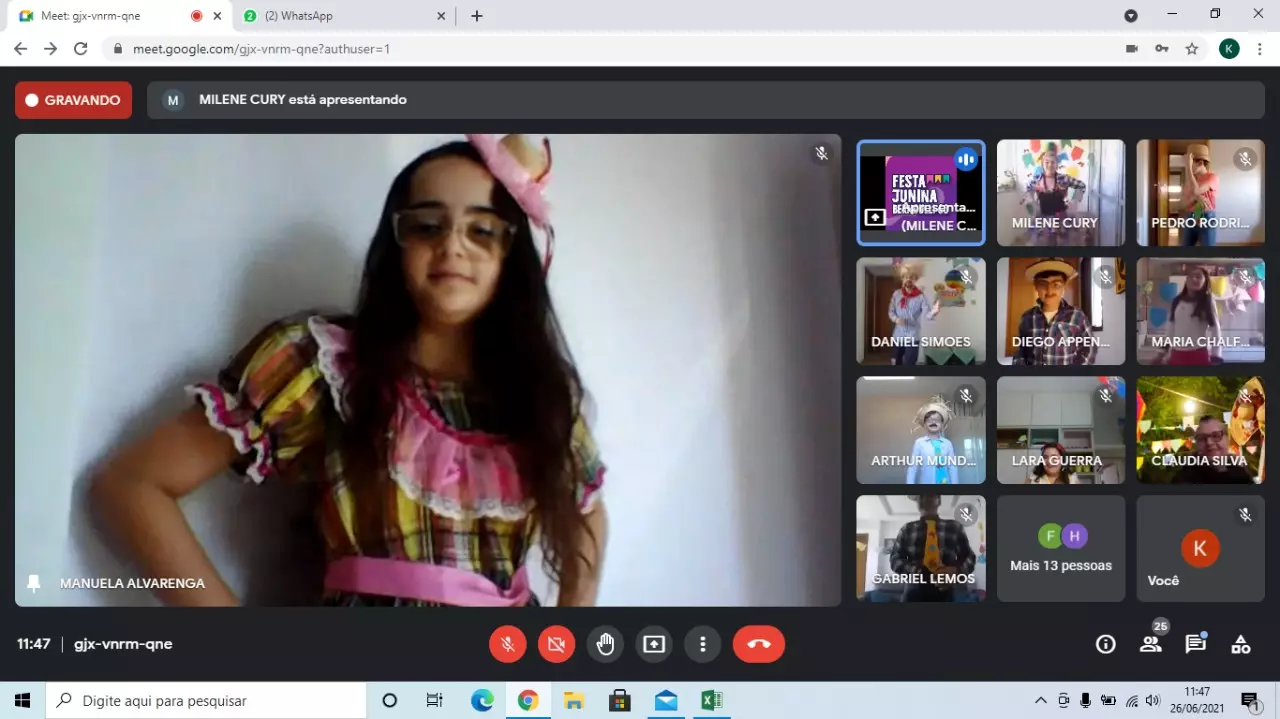Unpin Manuela Alvarenga using pin icon
Image resolution: width=1280 pixels, height=719 pixels.
34,583
